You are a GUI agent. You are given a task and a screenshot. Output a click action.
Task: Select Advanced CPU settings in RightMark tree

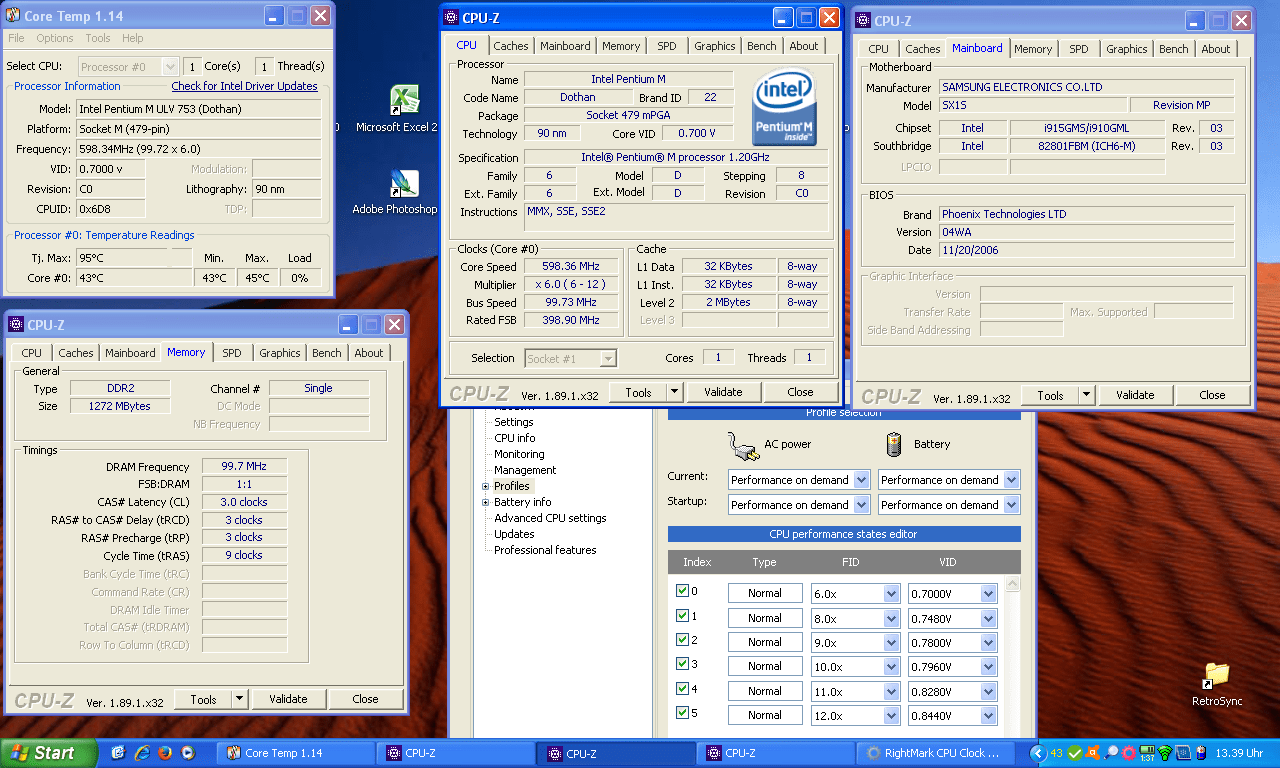coord(550,518)
